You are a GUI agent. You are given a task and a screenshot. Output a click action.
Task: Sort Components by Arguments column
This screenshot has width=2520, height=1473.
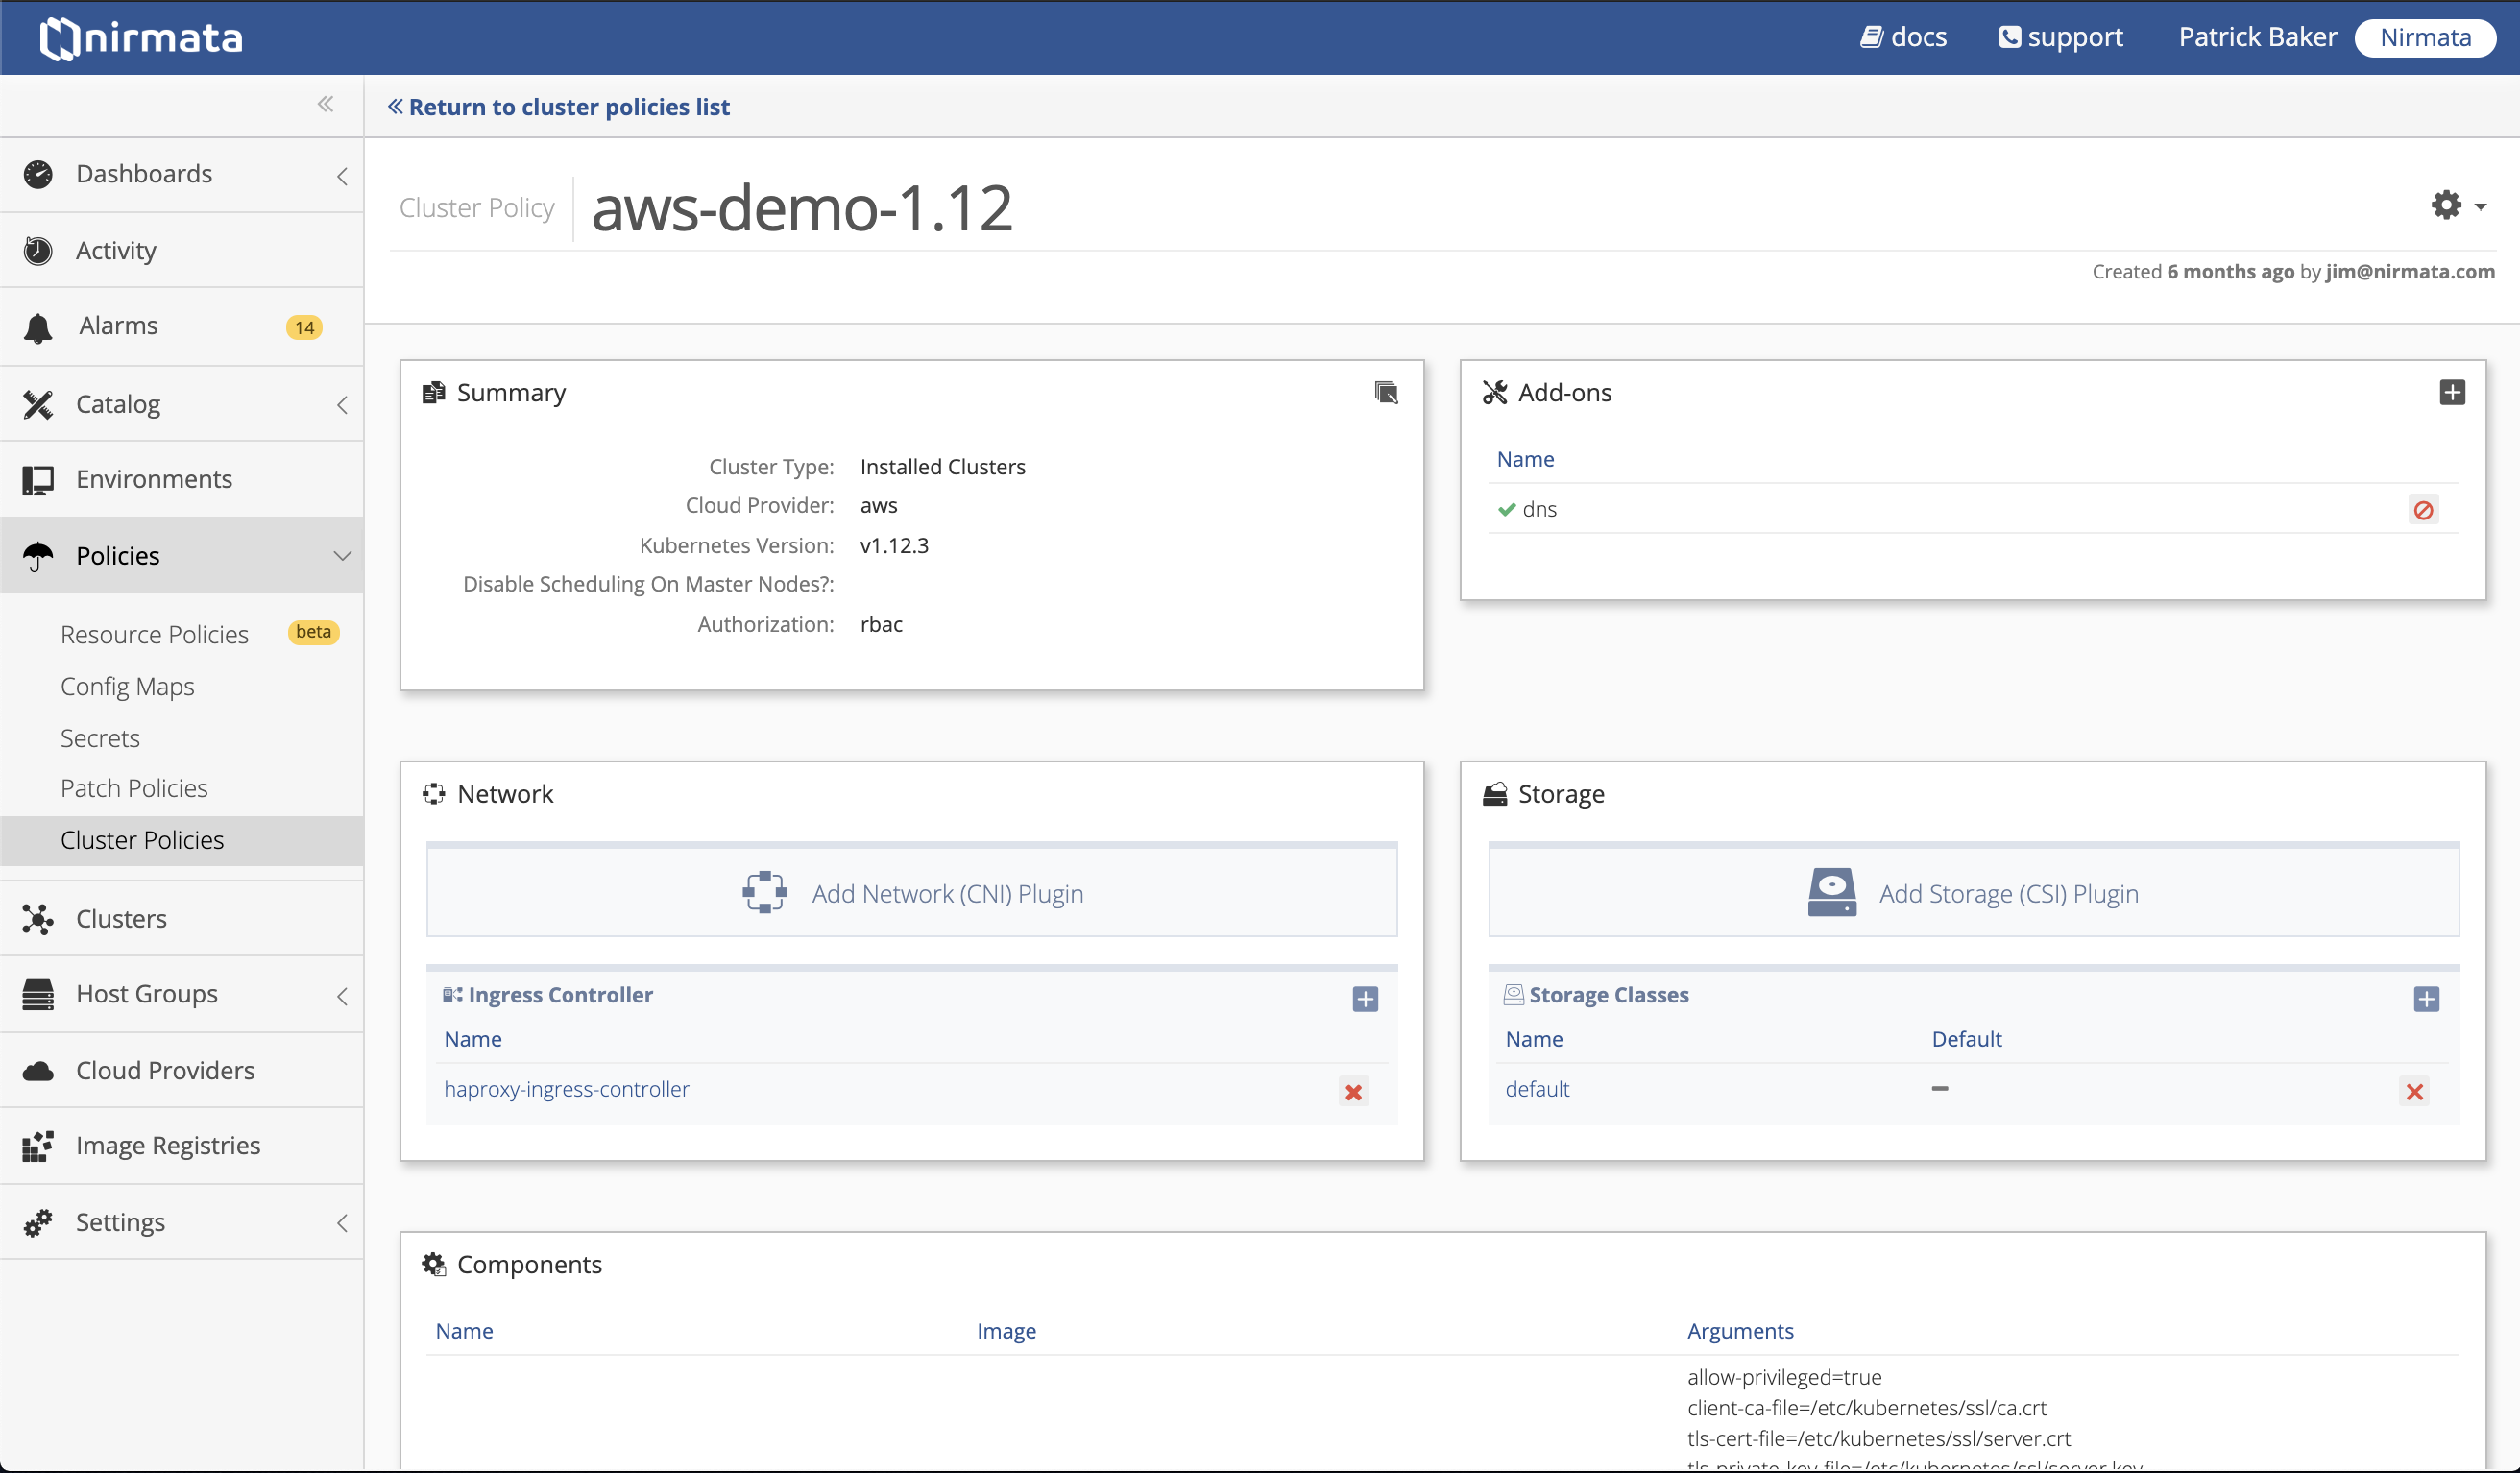(1740, 1331)
